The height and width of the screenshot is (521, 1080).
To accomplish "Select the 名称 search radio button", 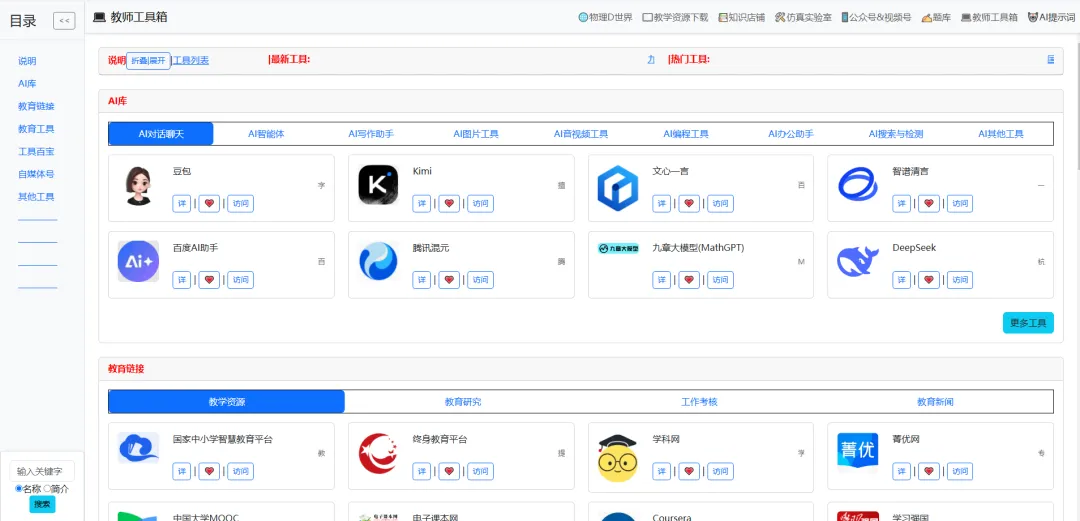I will click(x=19, y=489).
